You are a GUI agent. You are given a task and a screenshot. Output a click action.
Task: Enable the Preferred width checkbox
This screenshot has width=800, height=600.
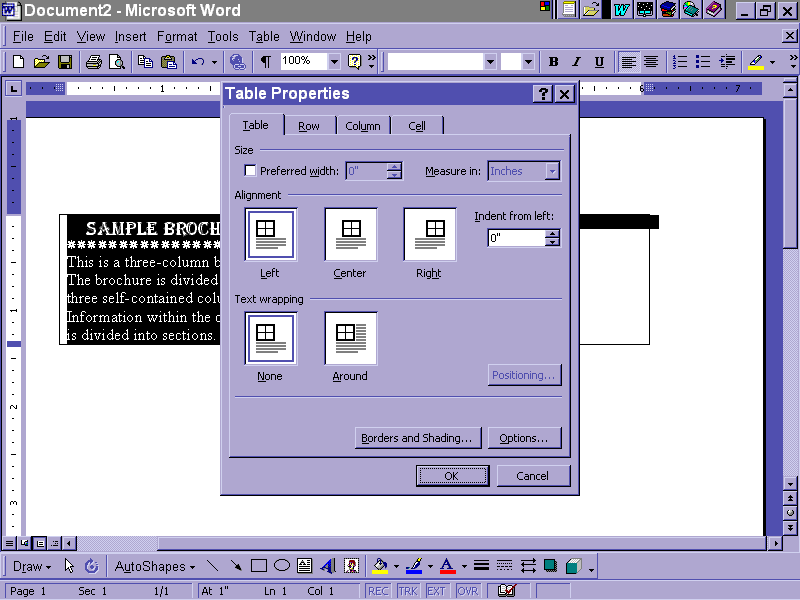pos(250,171)
